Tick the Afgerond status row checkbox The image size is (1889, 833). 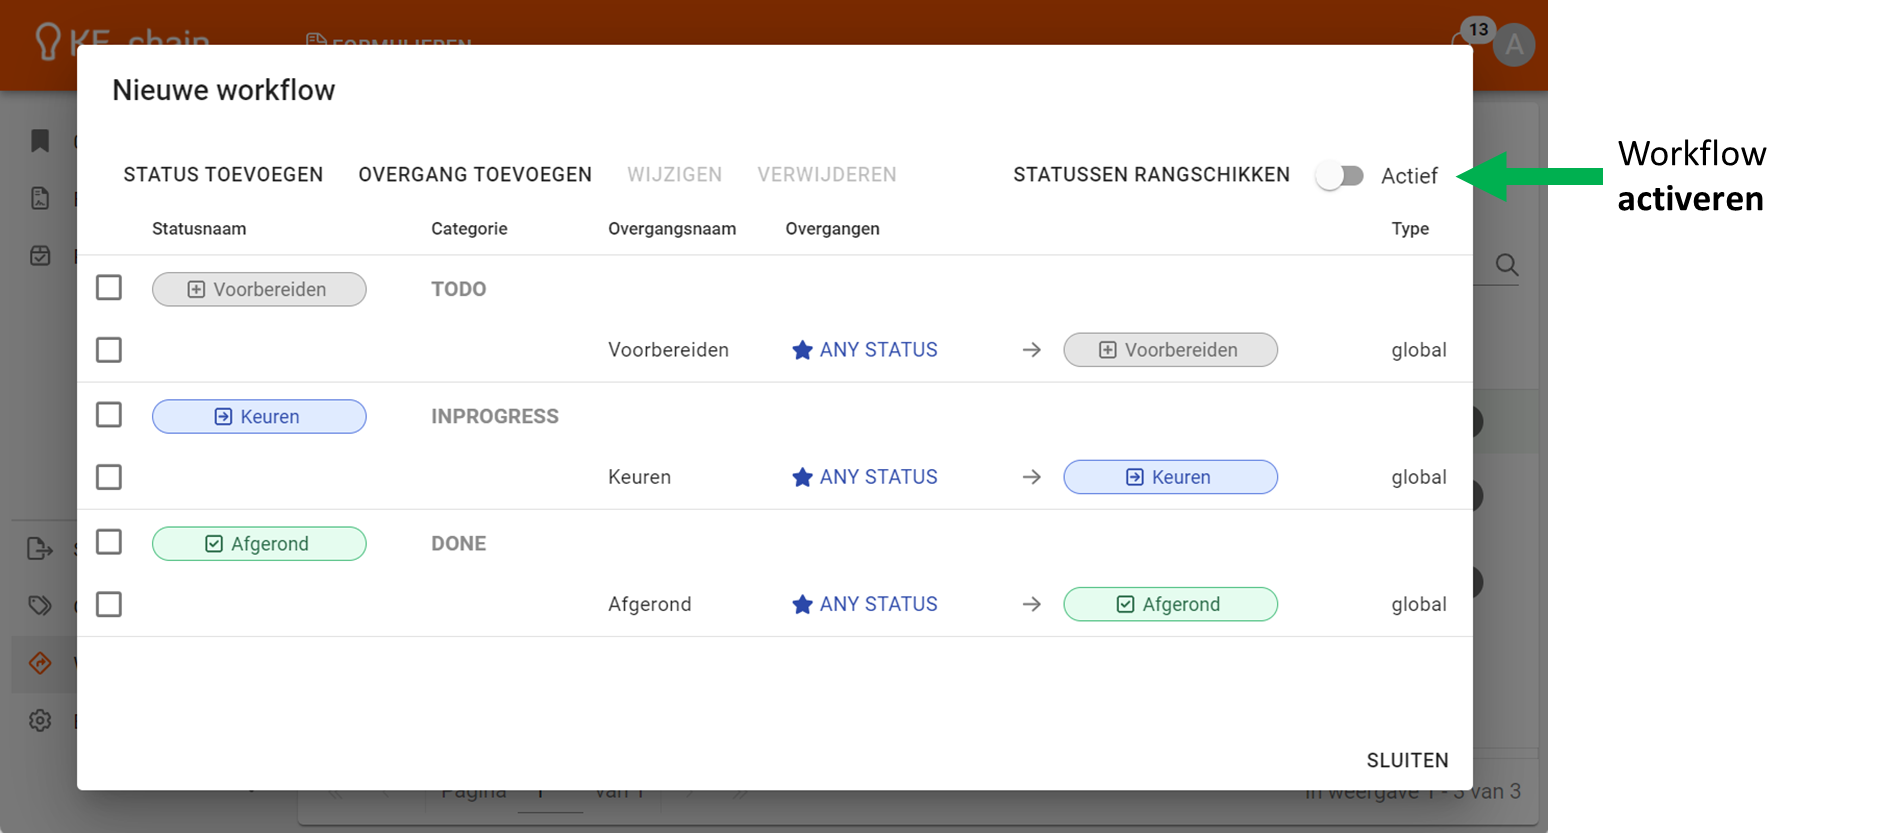[x=109, y=542]
